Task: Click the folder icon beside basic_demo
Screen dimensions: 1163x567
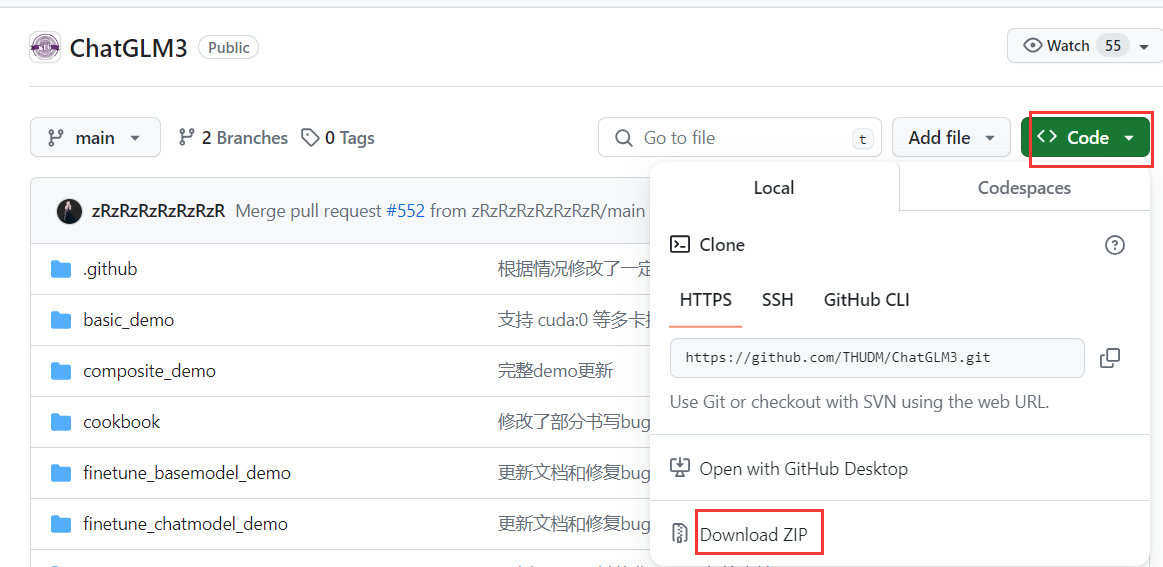Action: pos(61,320)
